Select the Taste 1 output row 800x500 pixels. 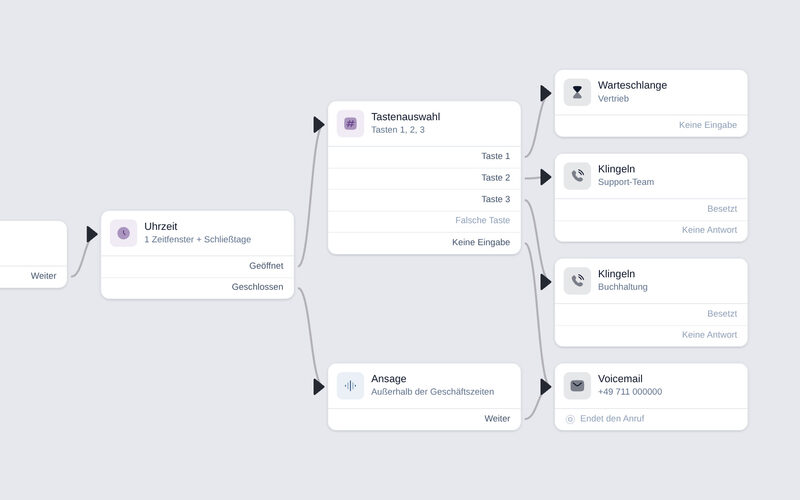click(x=424, y=157)
